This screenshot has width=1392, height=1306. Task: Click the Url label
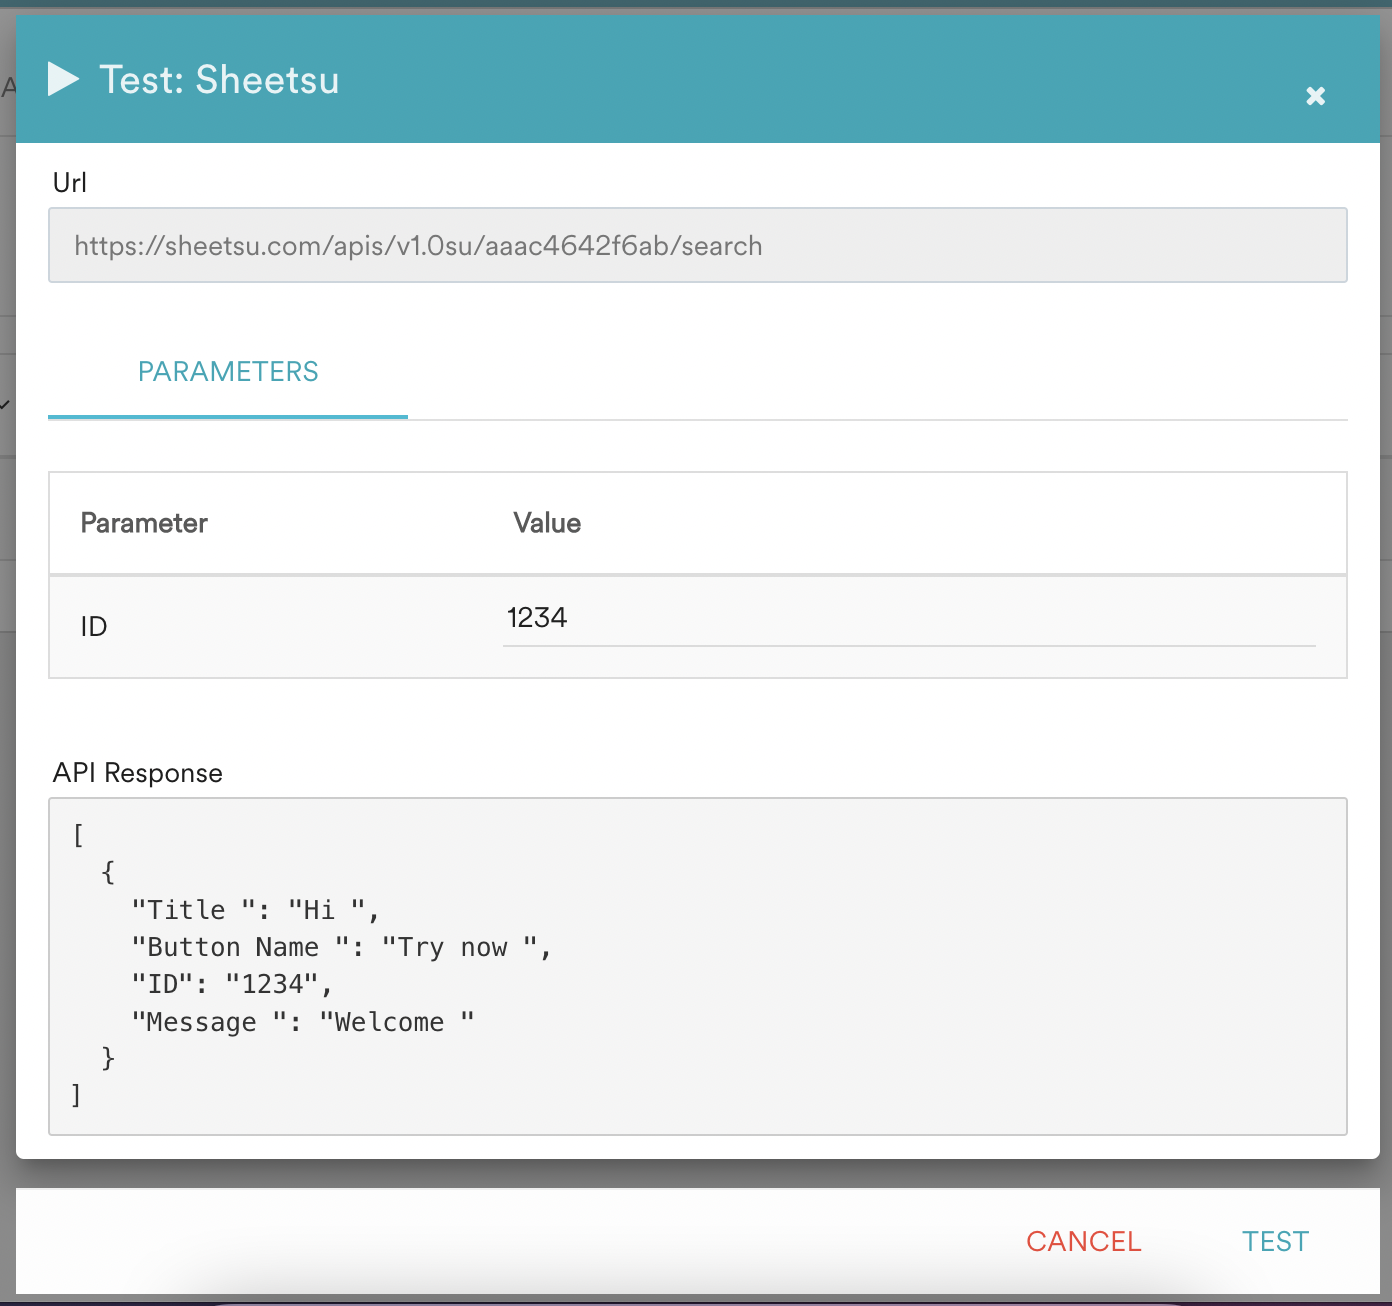(x=70, y=183)
